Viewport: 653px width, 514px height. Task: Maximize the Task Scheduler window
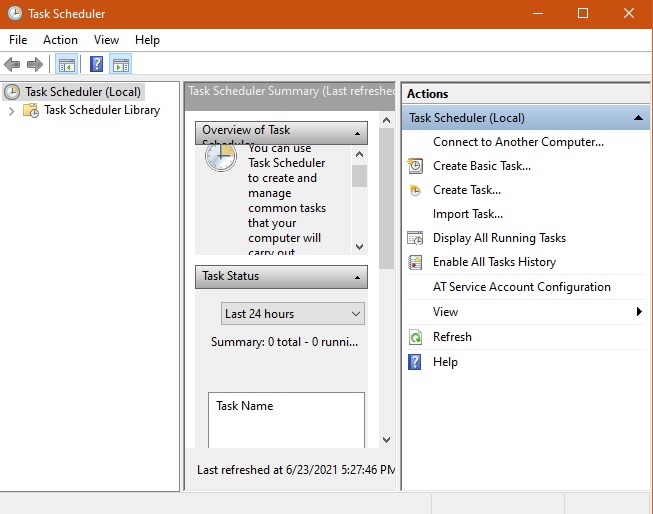[583, 13]
